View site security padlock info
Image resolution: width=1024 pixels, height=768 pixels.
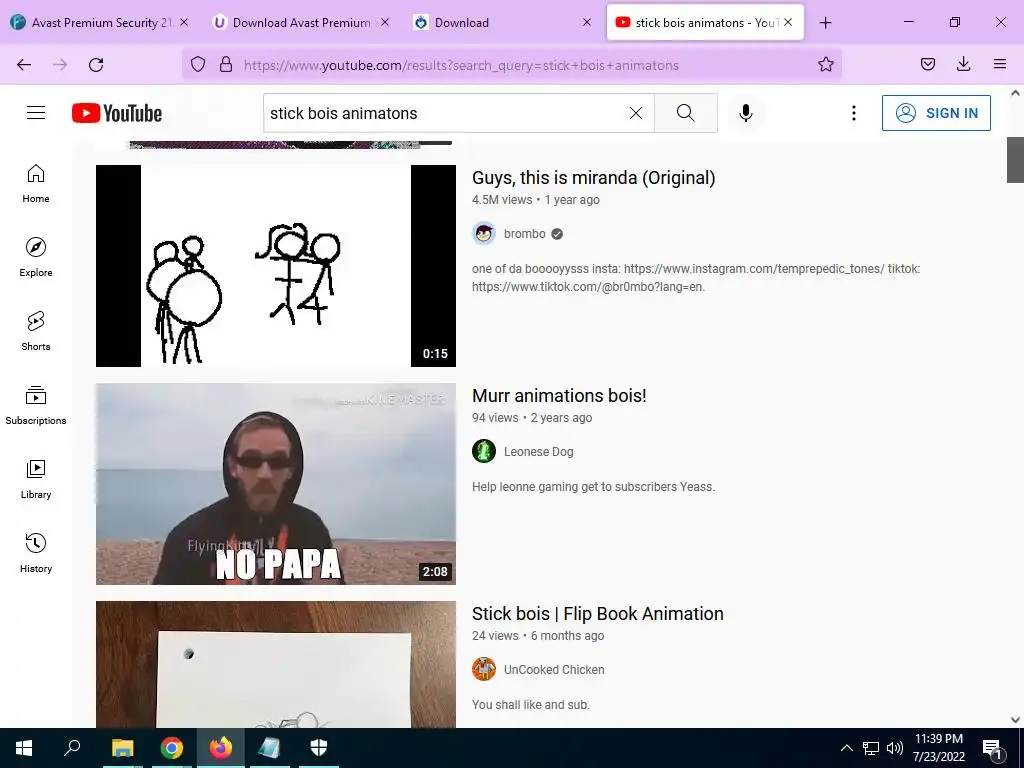226,65
